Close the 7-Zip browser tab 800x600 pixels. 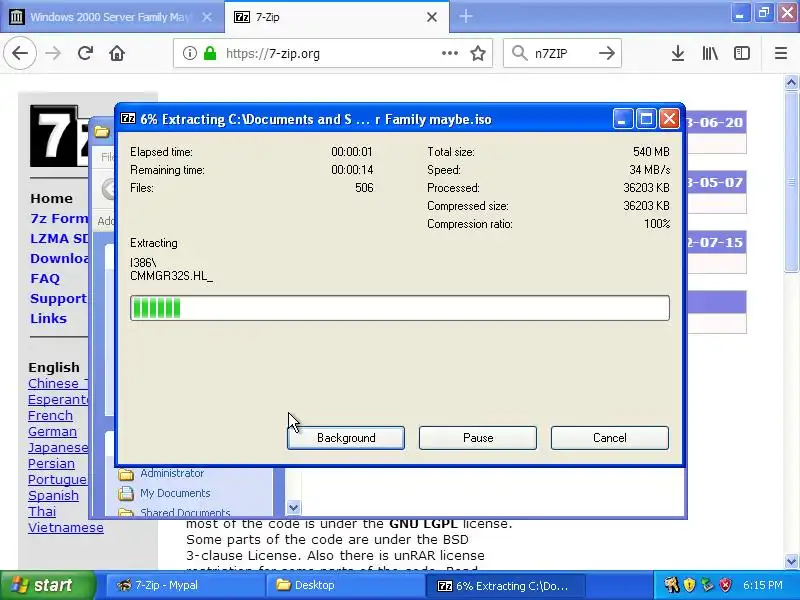click(432, 17)
